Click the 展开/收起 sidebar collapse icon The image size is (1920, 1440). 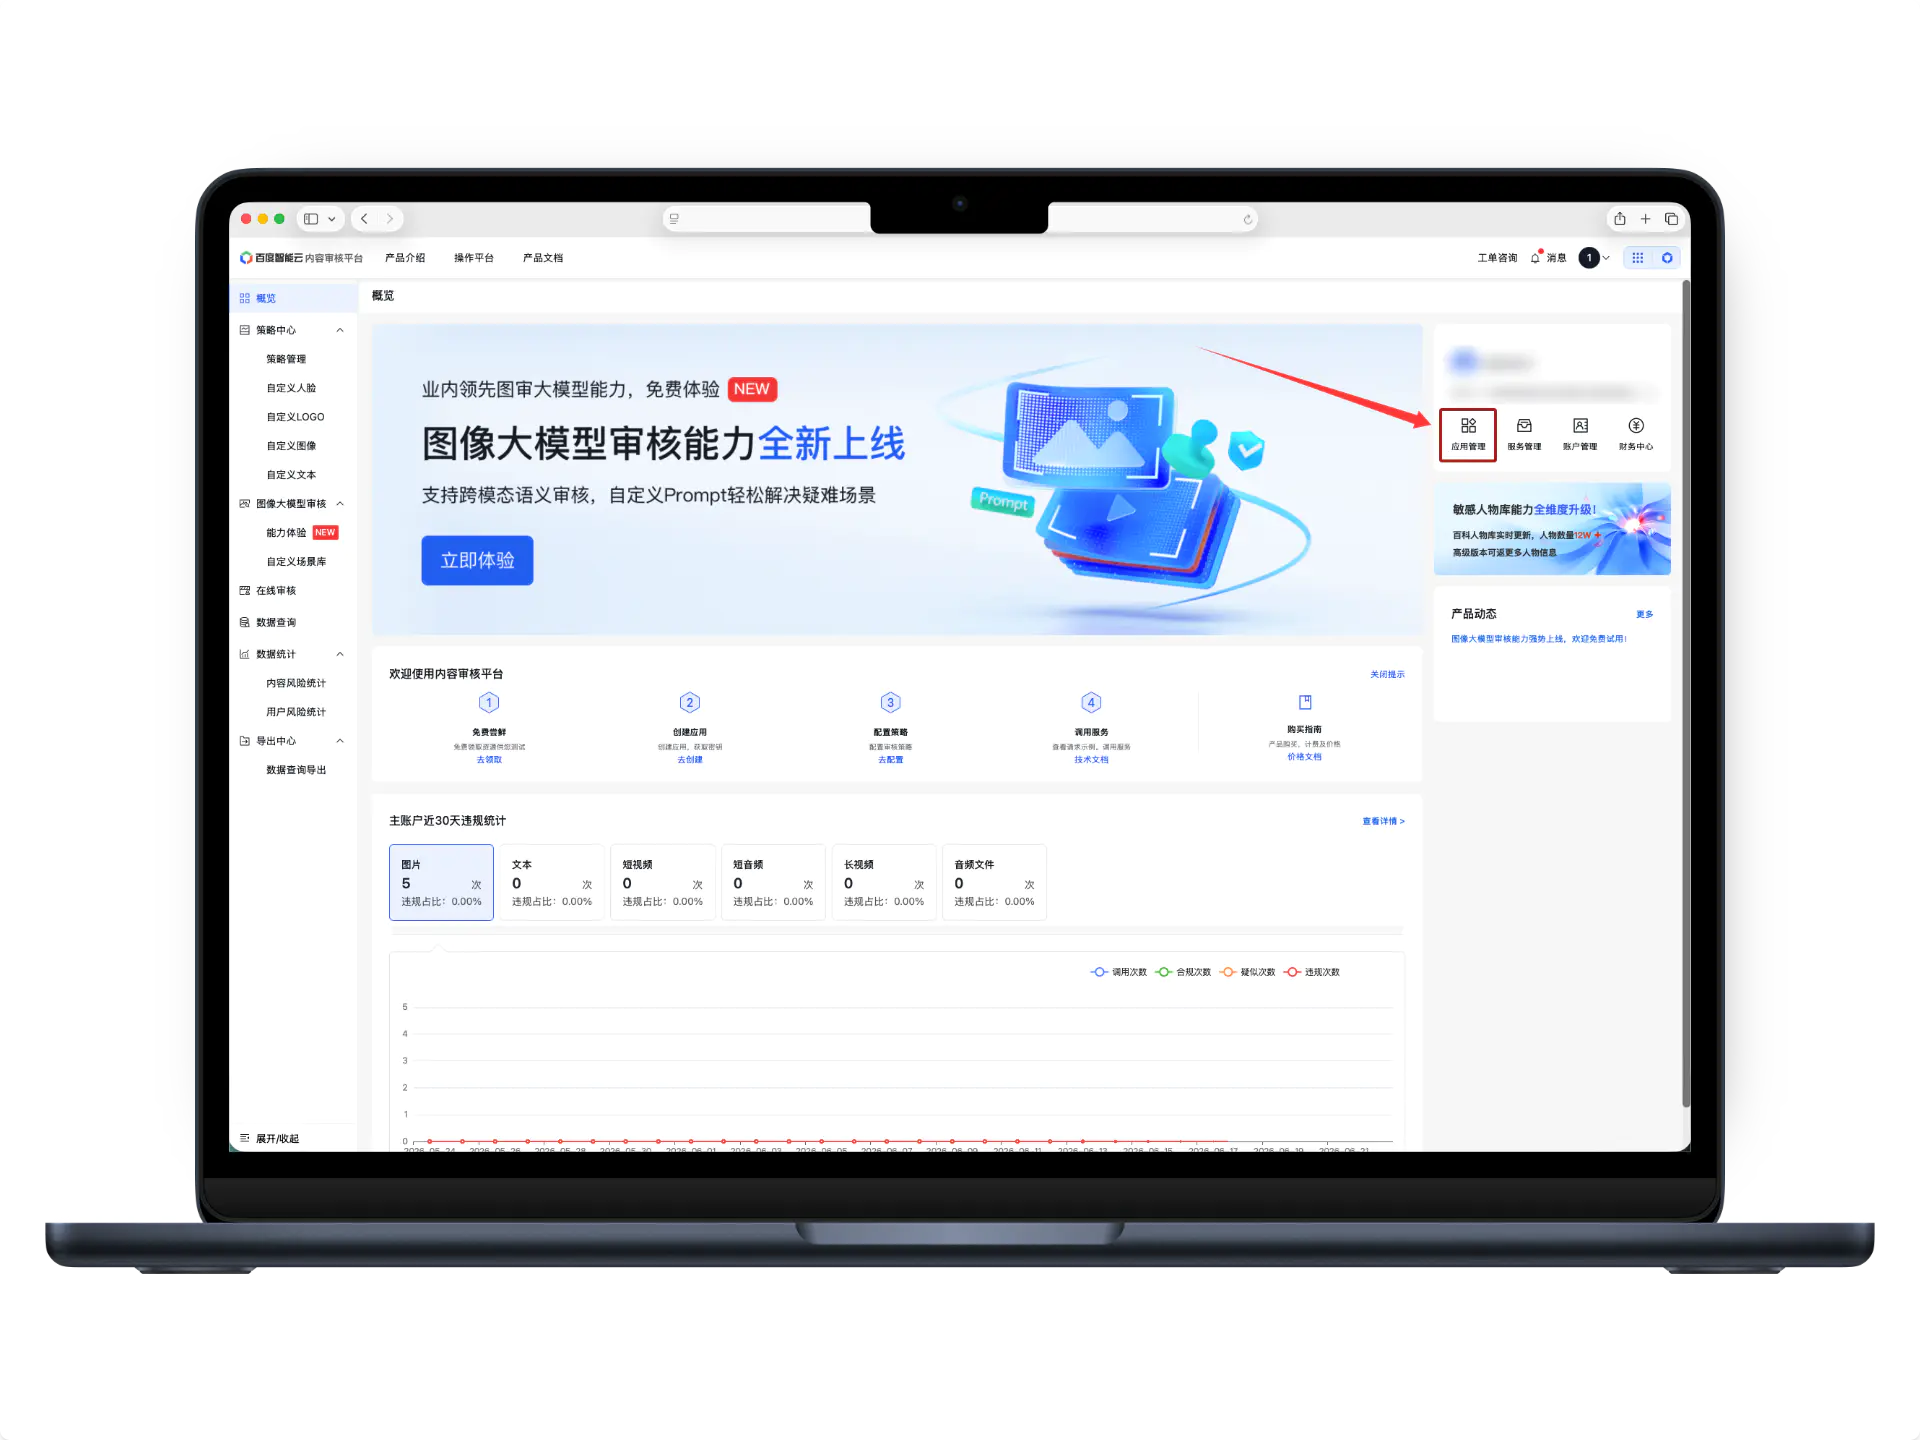(245, 1138)
